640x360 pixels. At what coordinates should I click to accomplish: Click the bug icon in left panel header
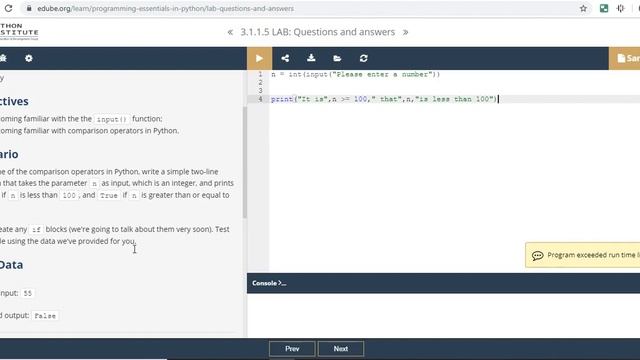coord(3,58)
